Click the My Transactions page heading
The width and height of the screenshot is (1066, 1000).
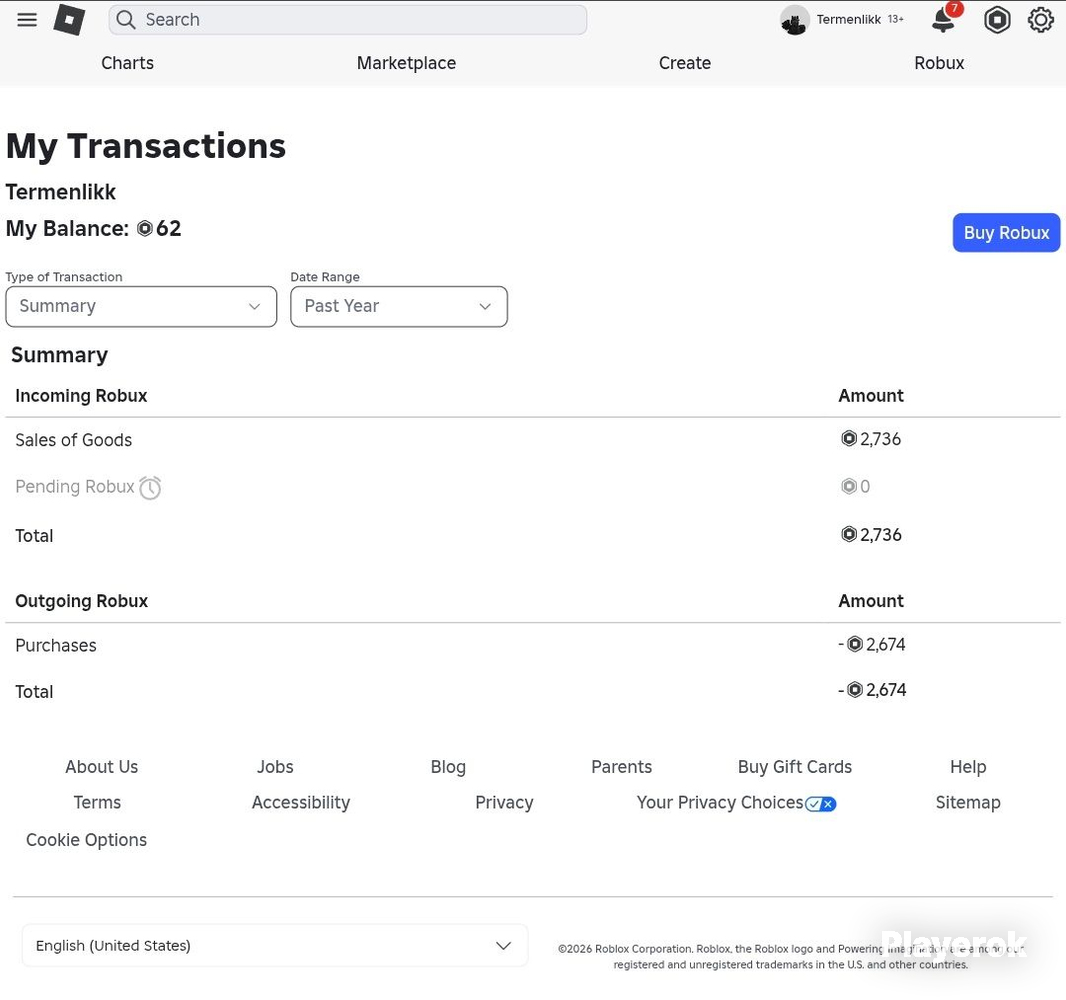pos(145,146)
